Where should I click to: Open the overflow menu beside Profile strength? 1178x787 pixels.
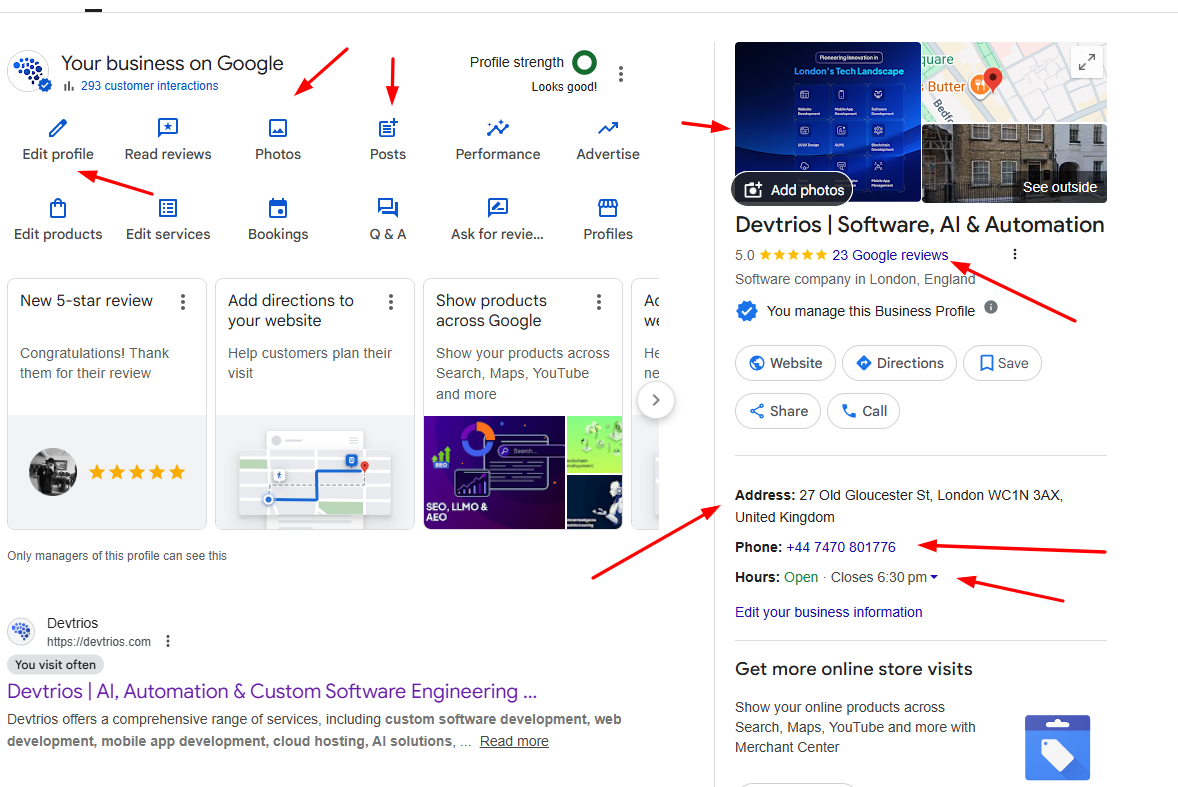tap(621, 73)
